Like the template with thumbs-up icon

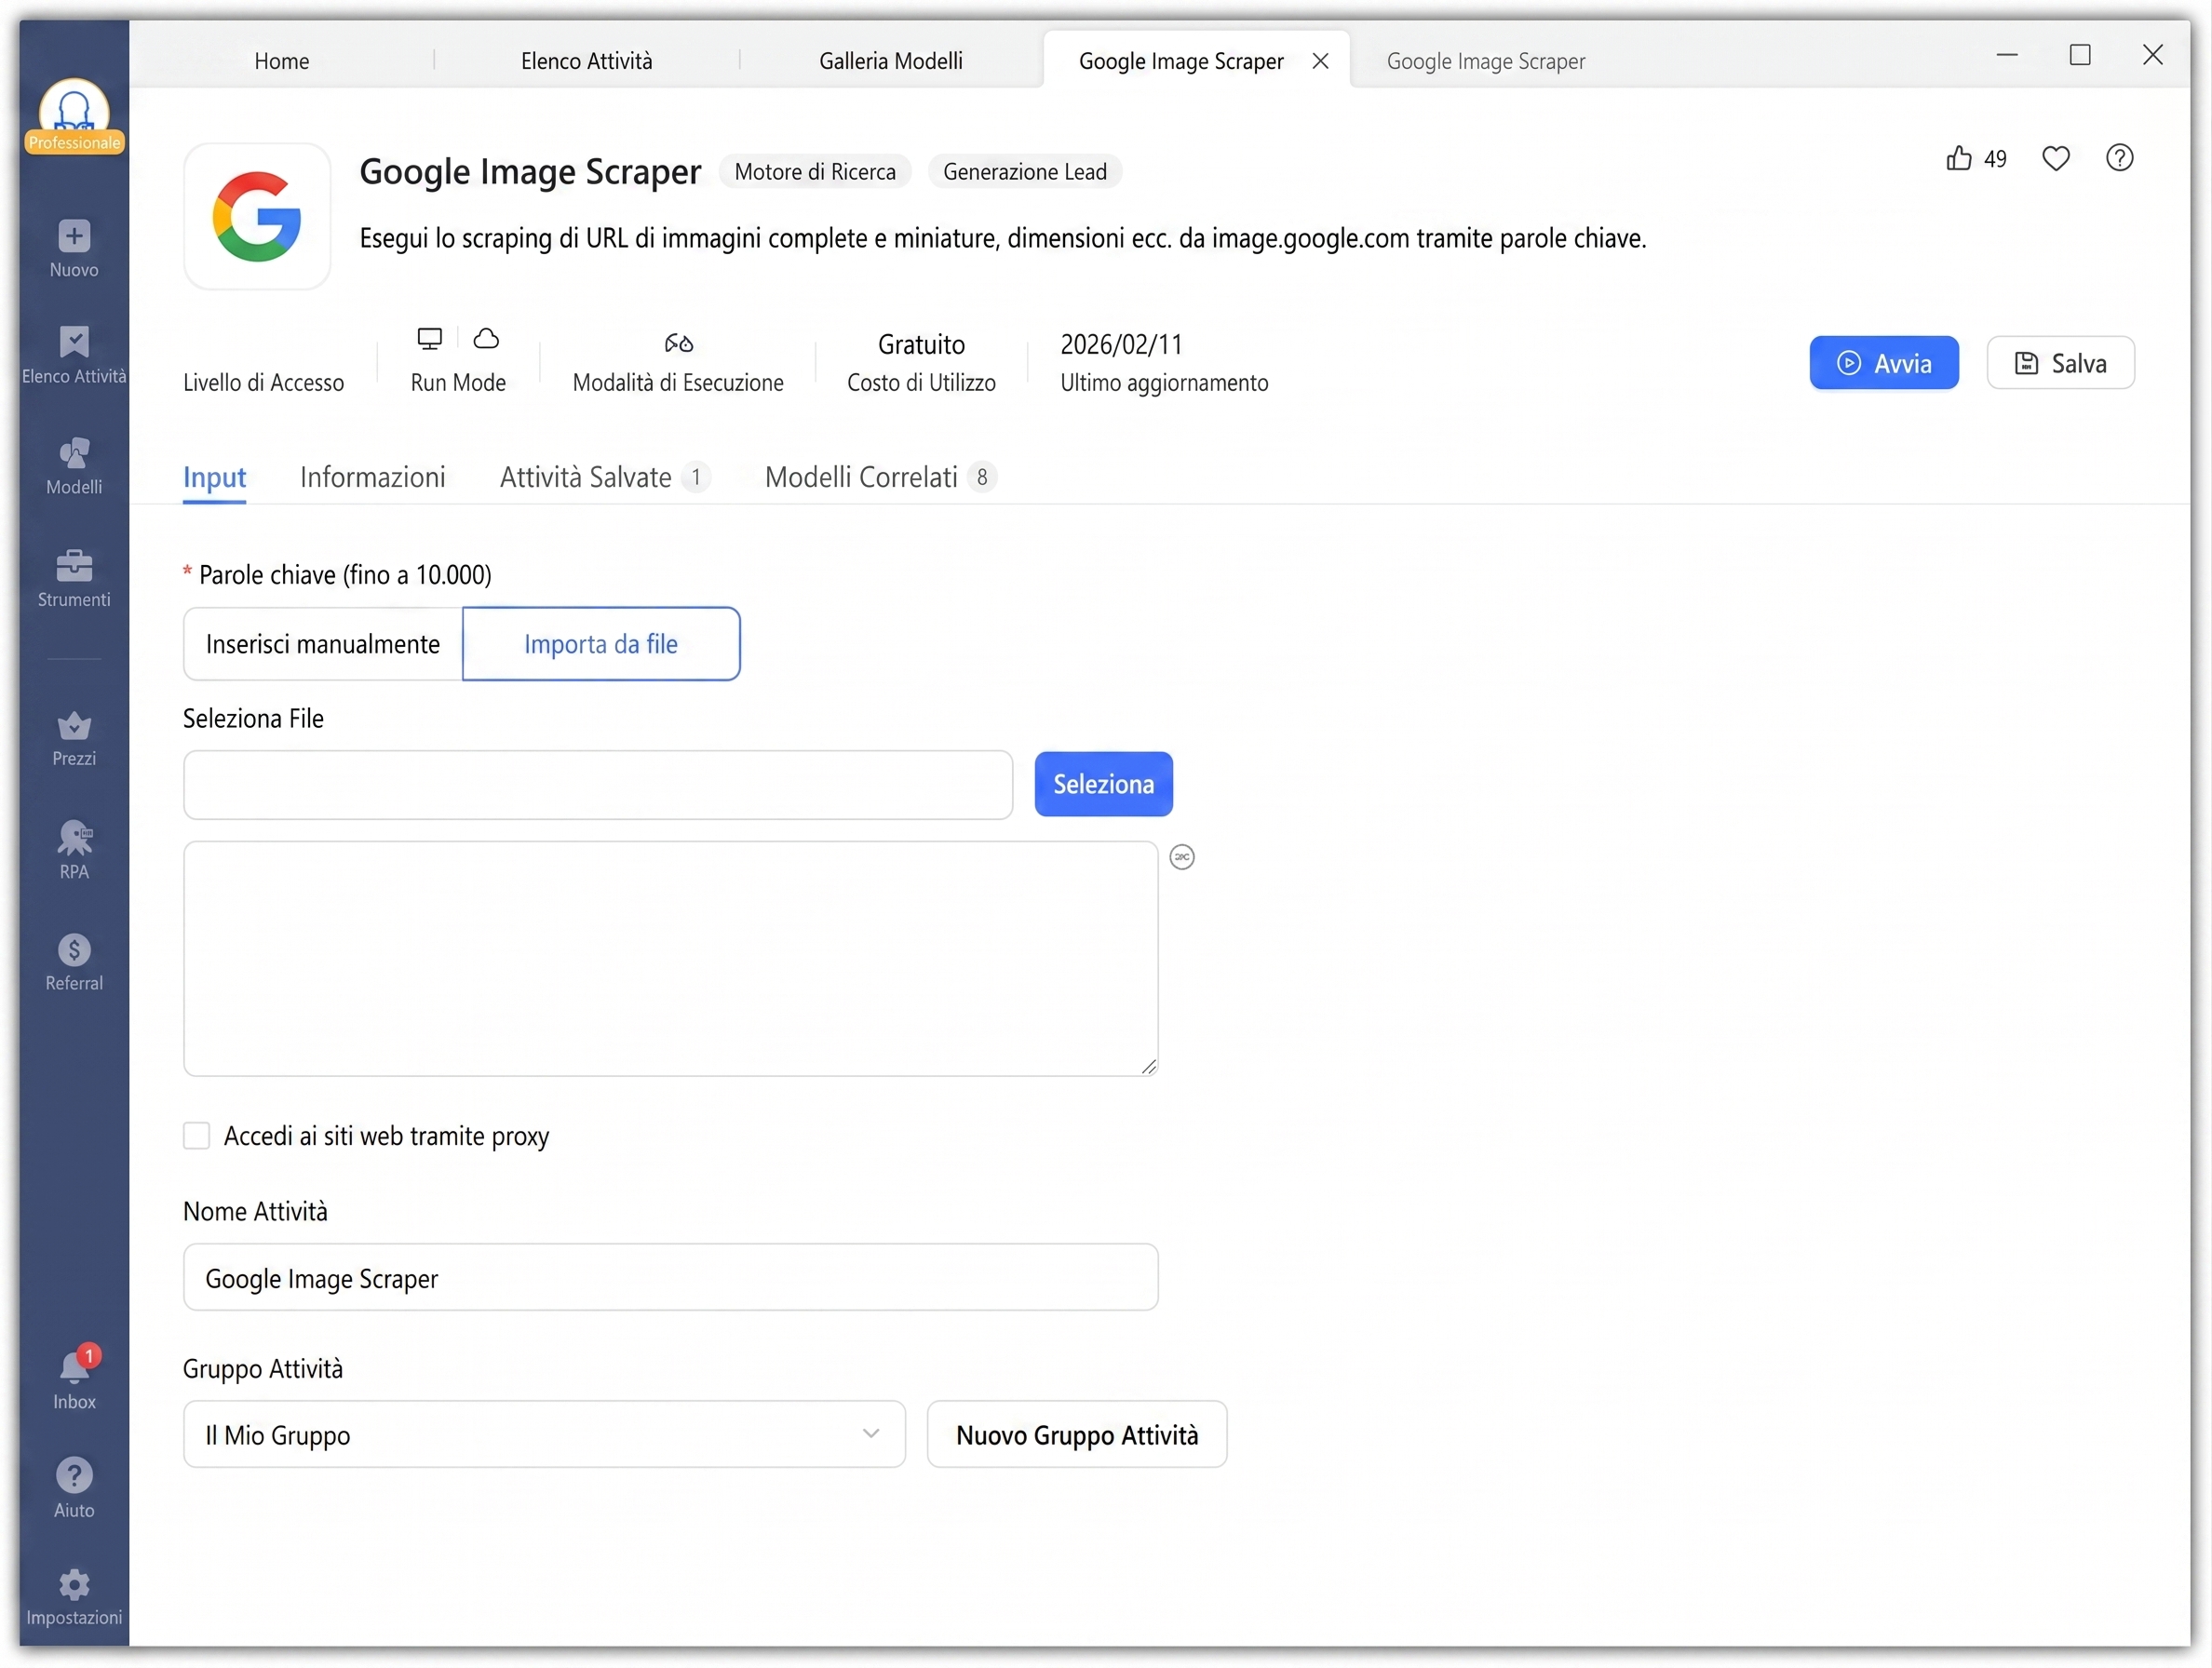[x=1959, y=158]
